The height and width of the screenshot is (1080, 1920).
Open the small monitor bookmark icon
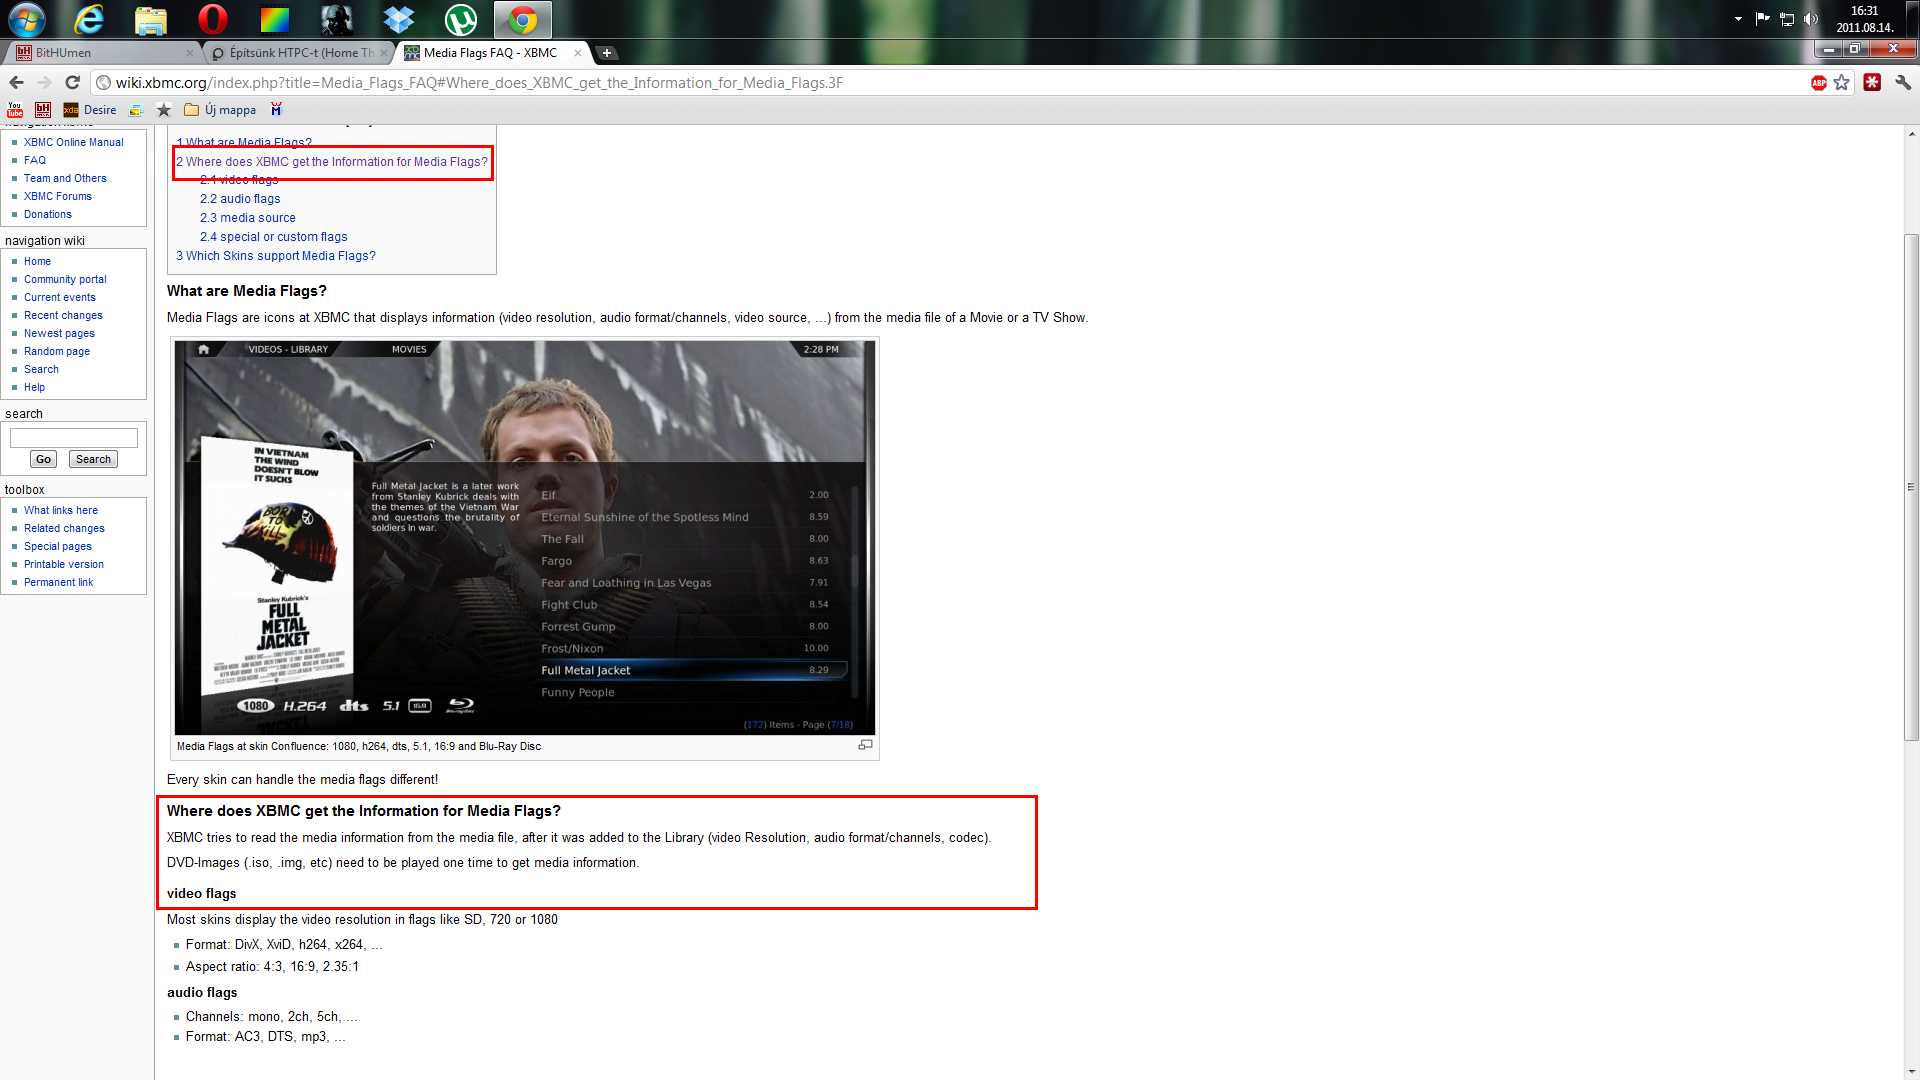[x=136, y=110]
